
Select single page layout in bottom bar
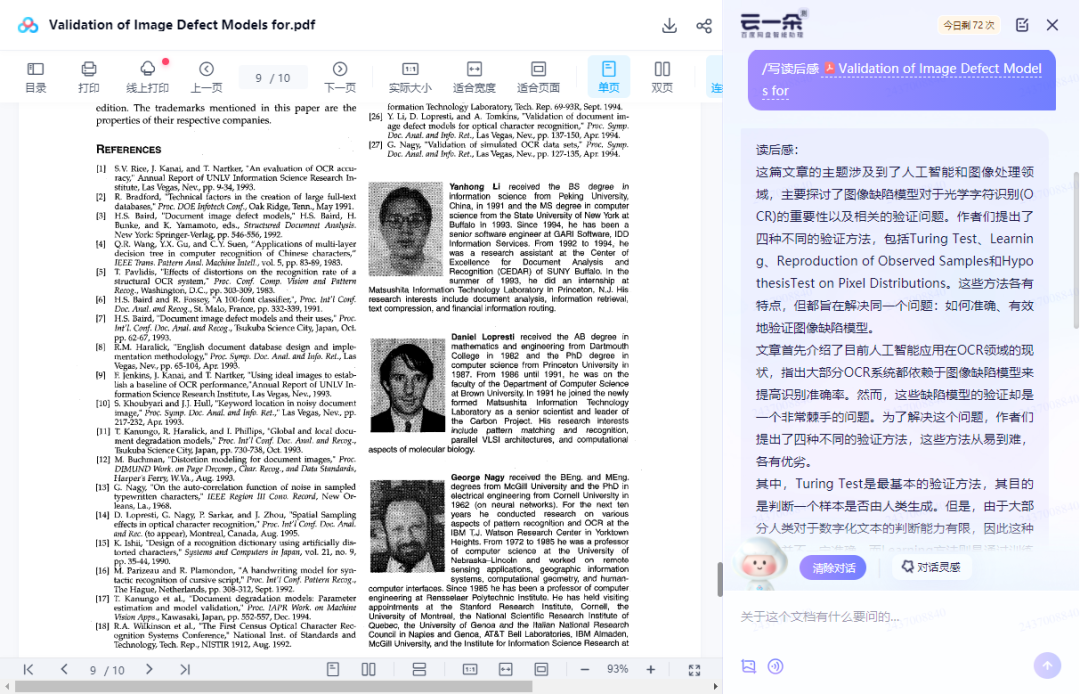click(333, 669)
